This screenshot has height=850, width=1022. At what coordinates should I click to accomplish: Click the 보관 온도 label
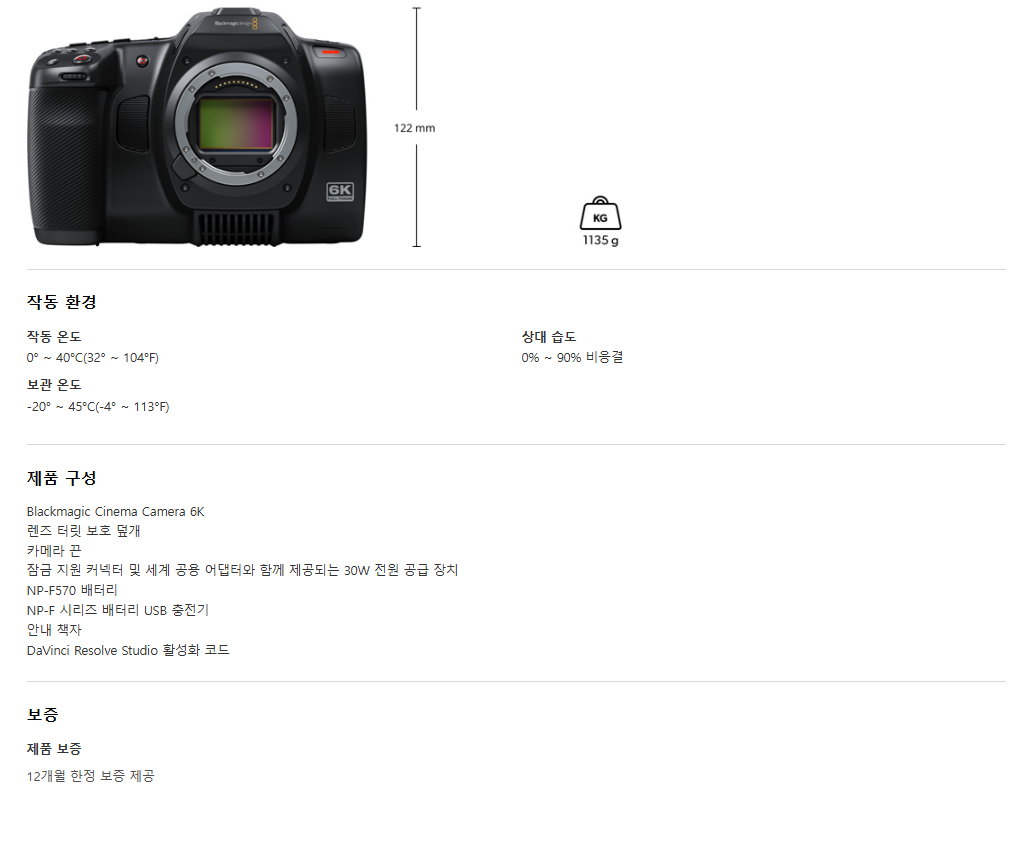click(x=54, y=385)
